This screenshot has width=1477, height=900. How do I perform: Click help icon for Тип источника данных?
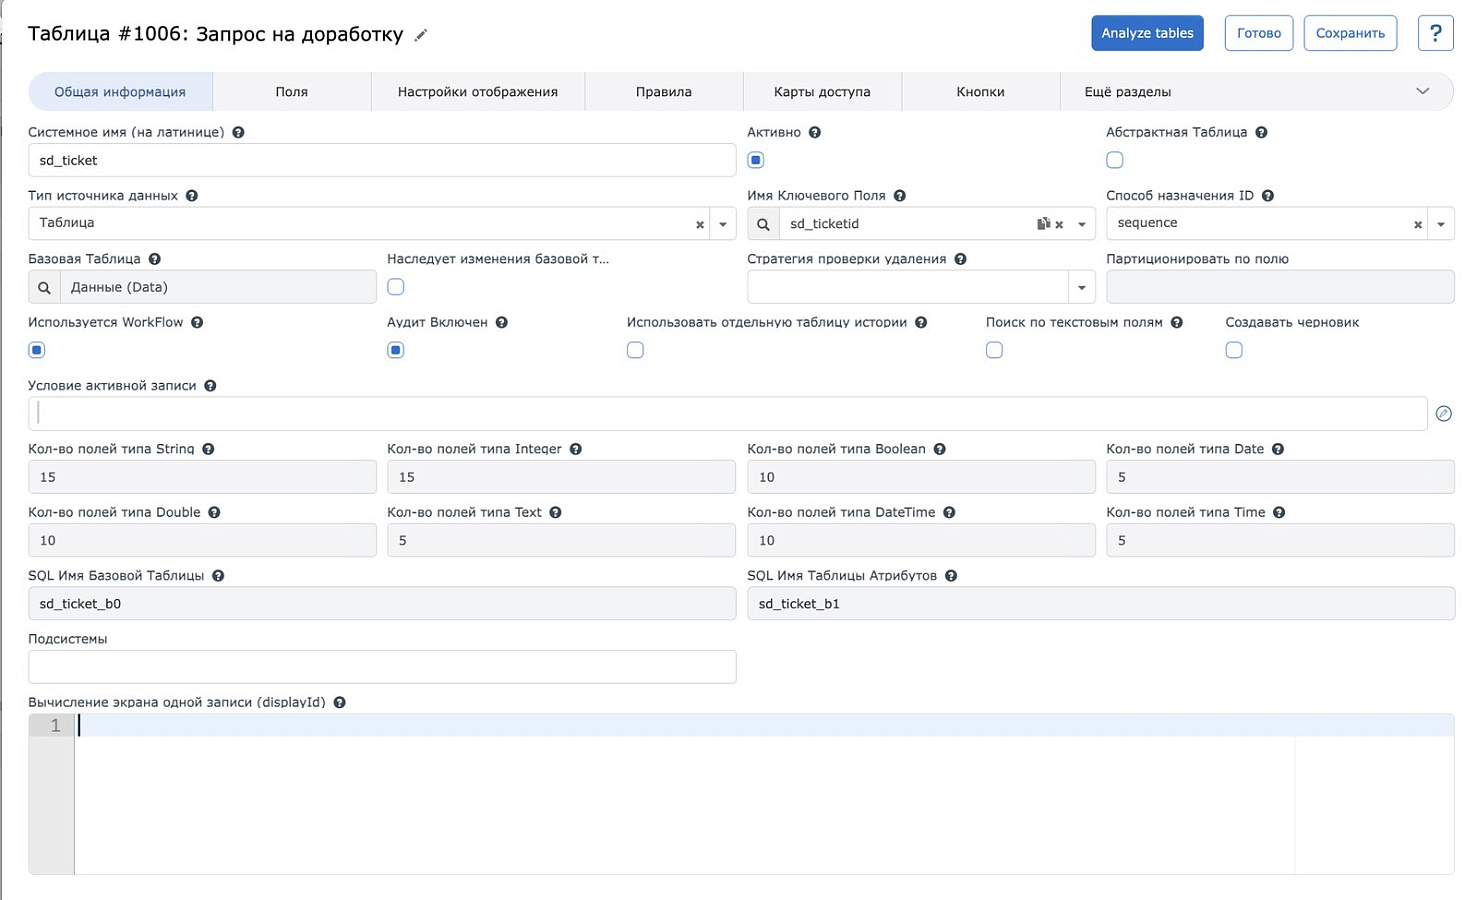[x=192, y=196]
